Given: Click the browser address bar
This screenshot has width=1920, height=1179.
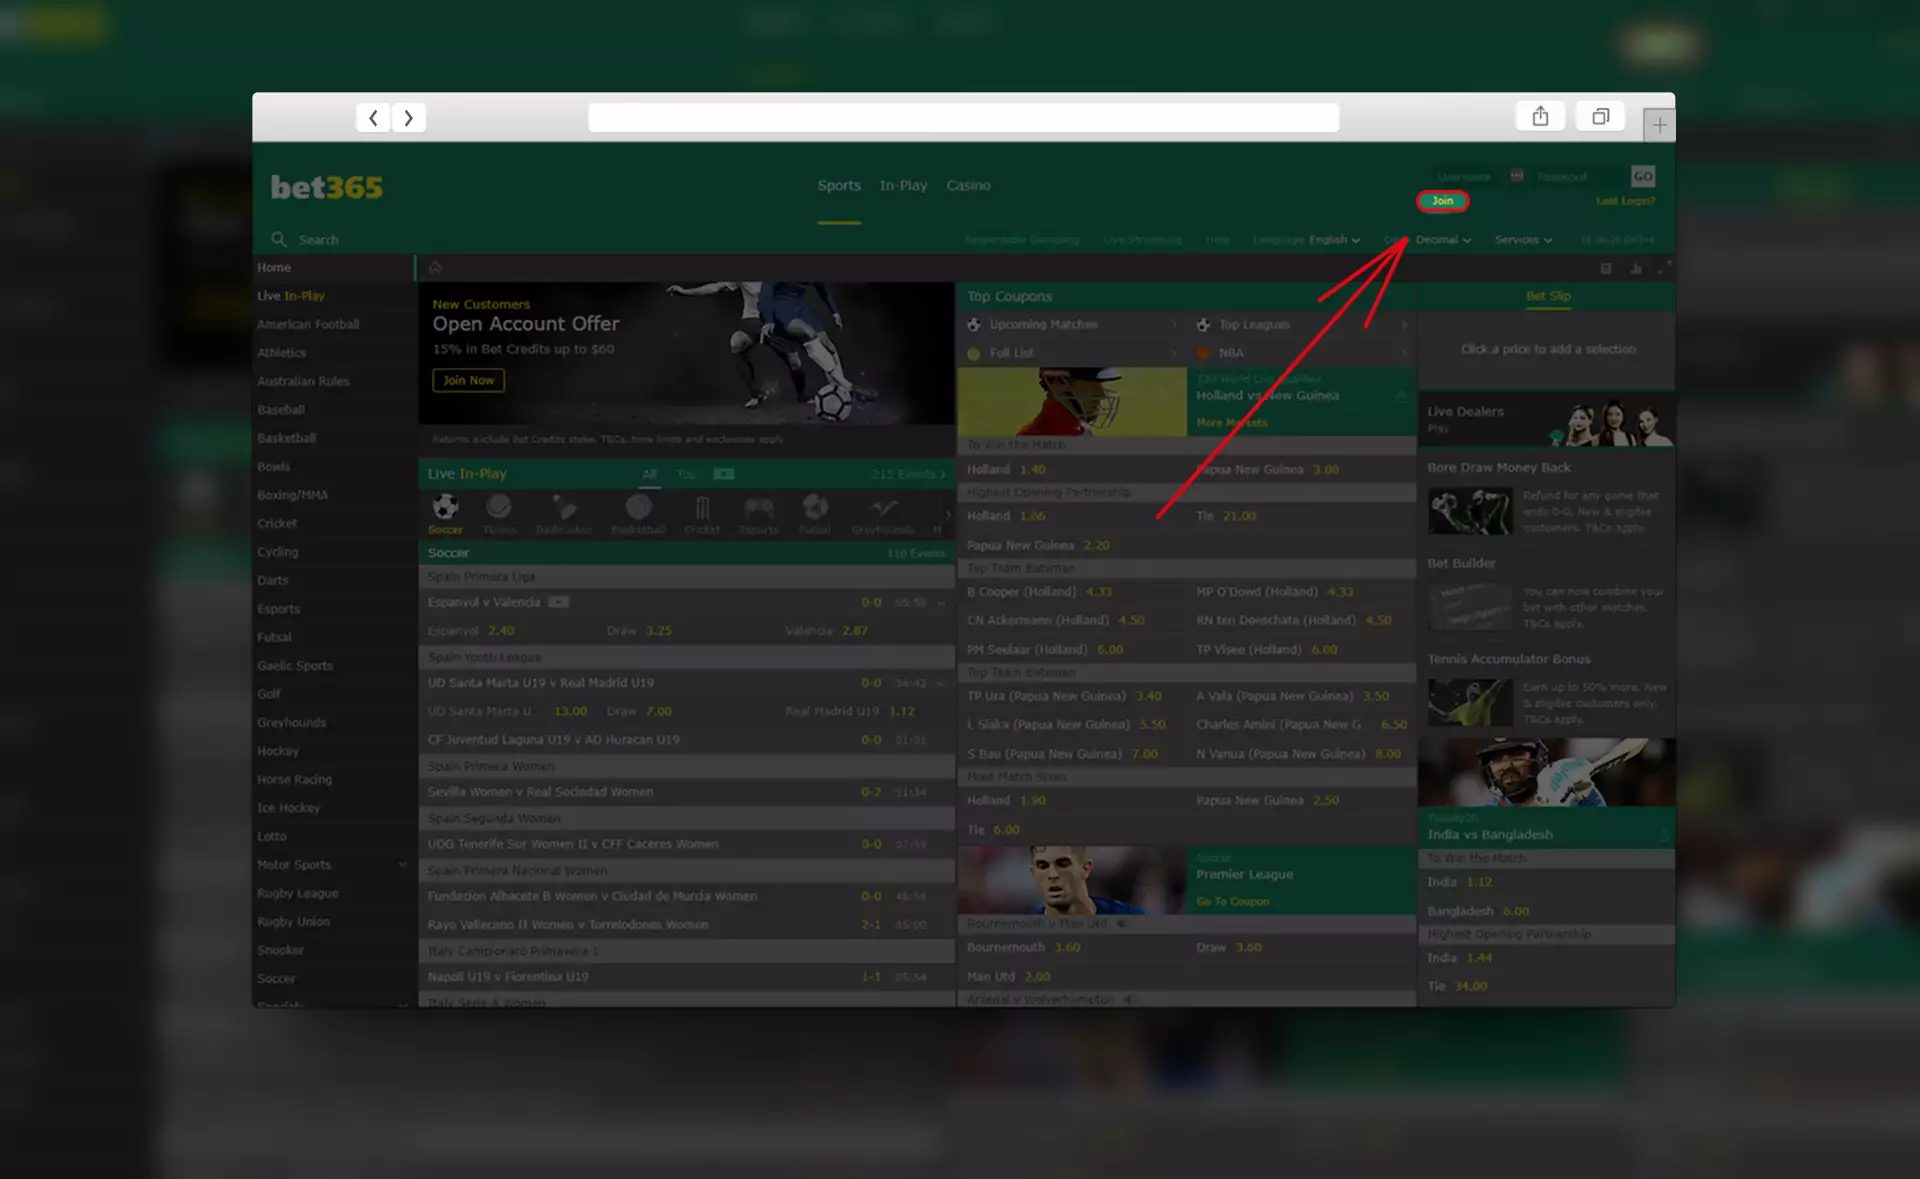Looking at the screenshot, I should [963, 118].
